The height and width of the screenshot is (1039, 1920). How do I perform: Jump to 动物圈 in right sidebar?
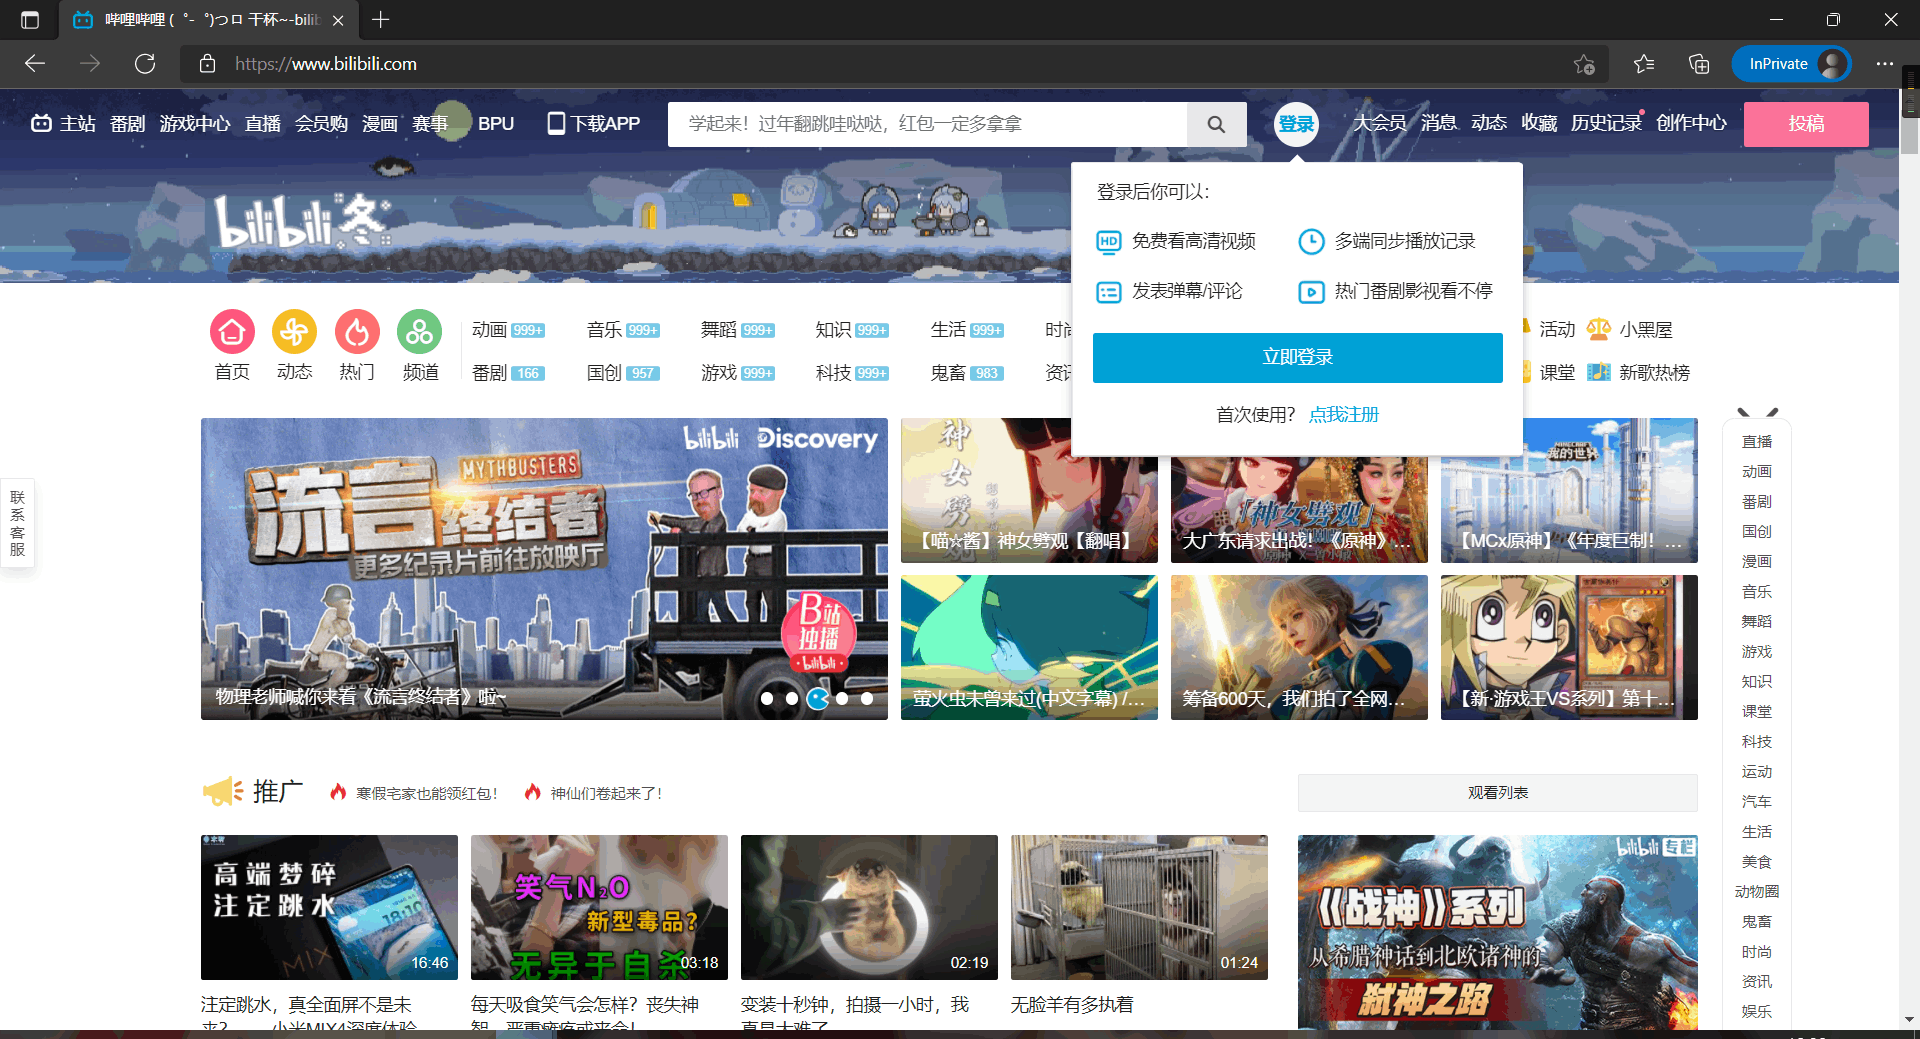click(1757, 891)
